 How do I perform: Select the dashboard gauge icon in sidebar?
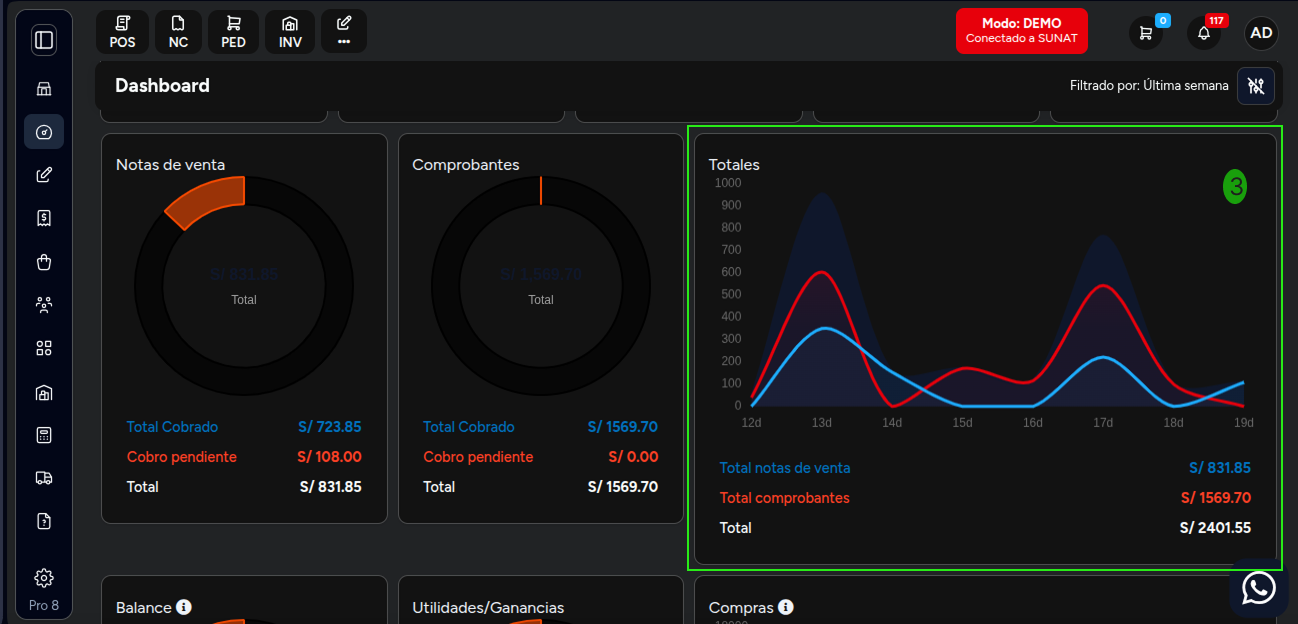[44, 132]
